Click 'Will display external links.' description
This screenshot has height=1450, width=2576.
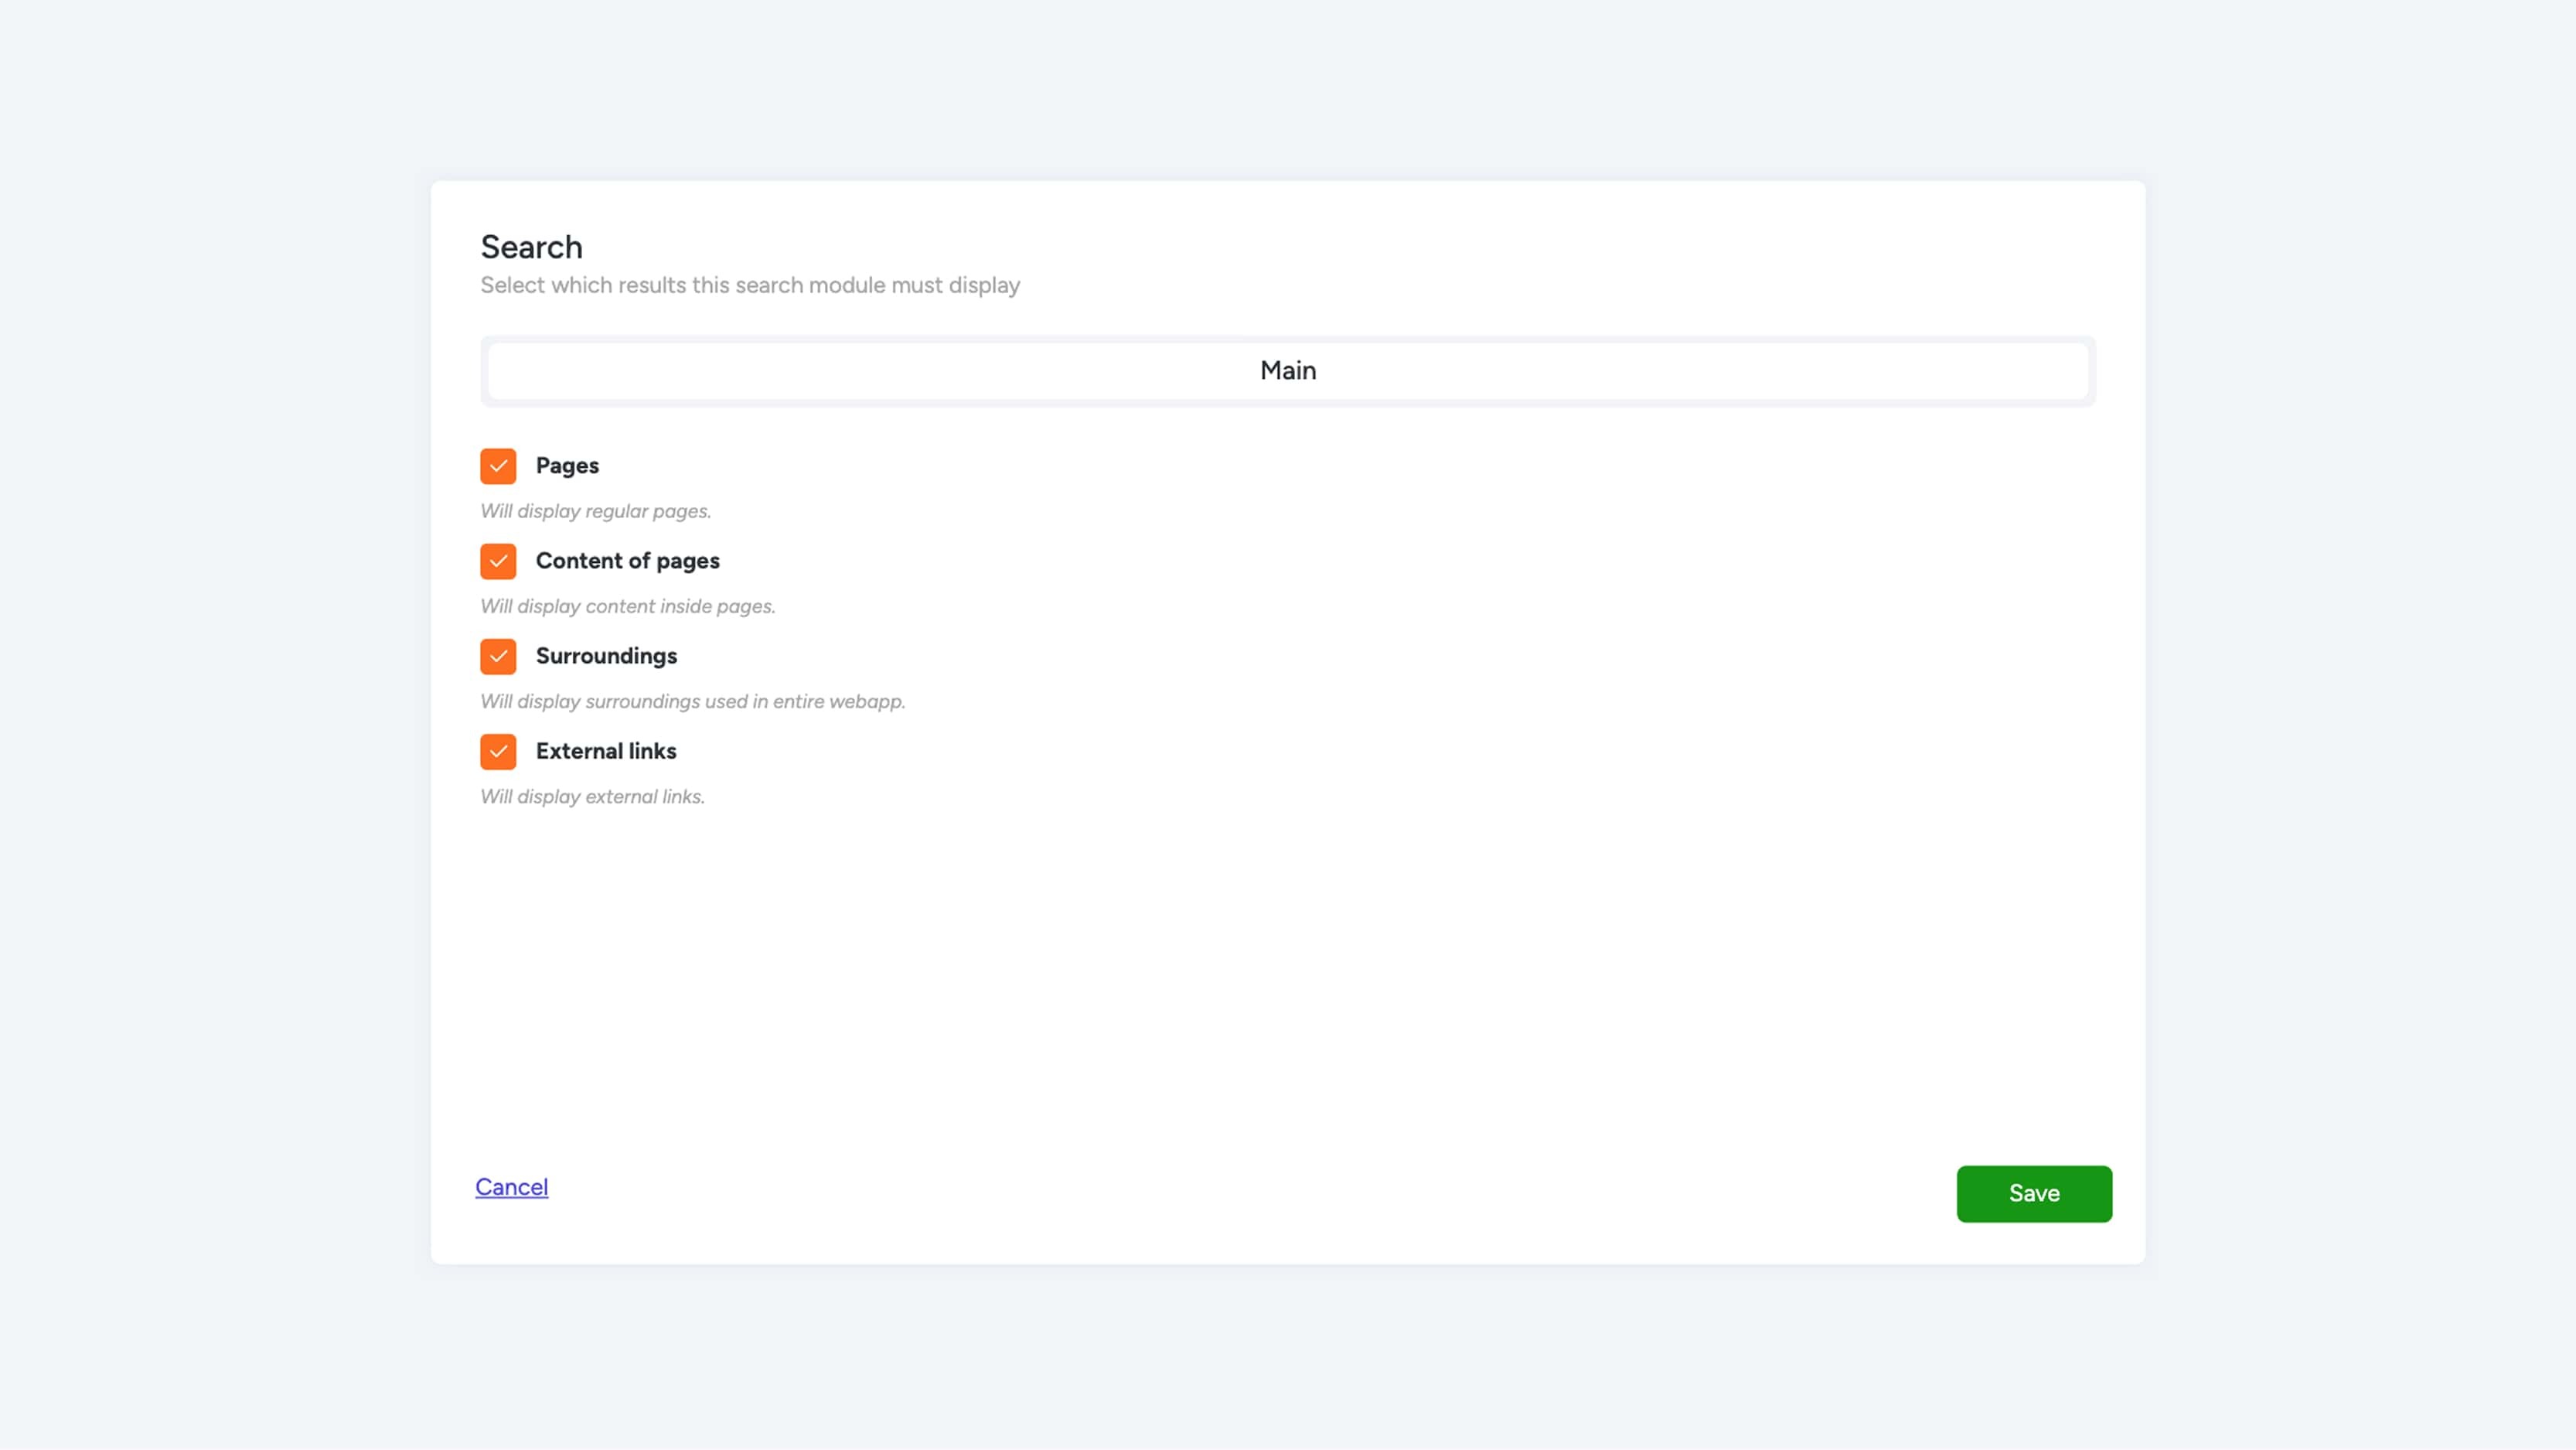coord(593,796)
